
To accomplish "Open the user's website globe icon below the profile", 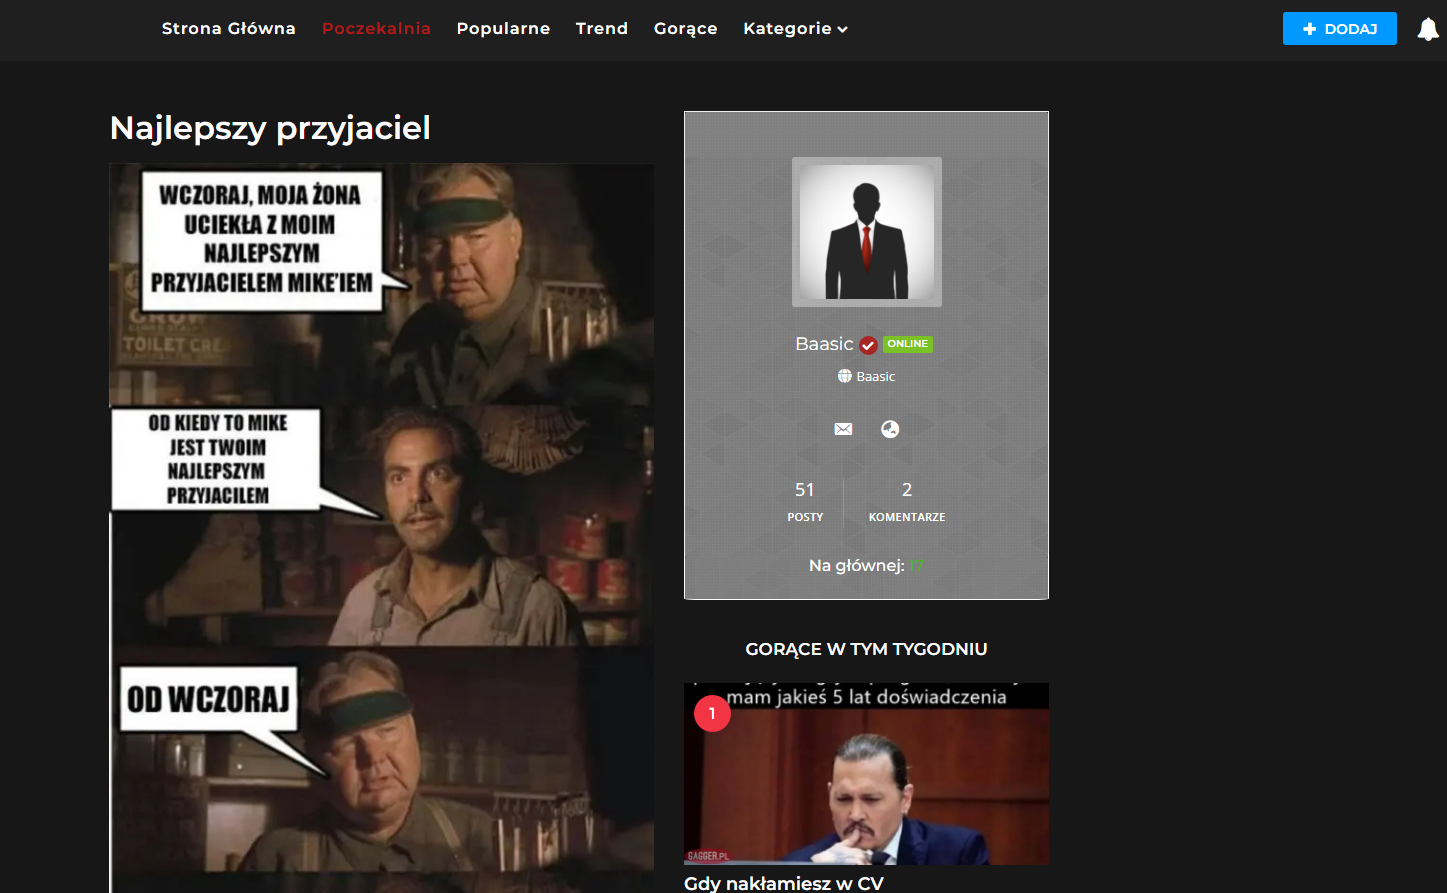I will tap(890, 429).
